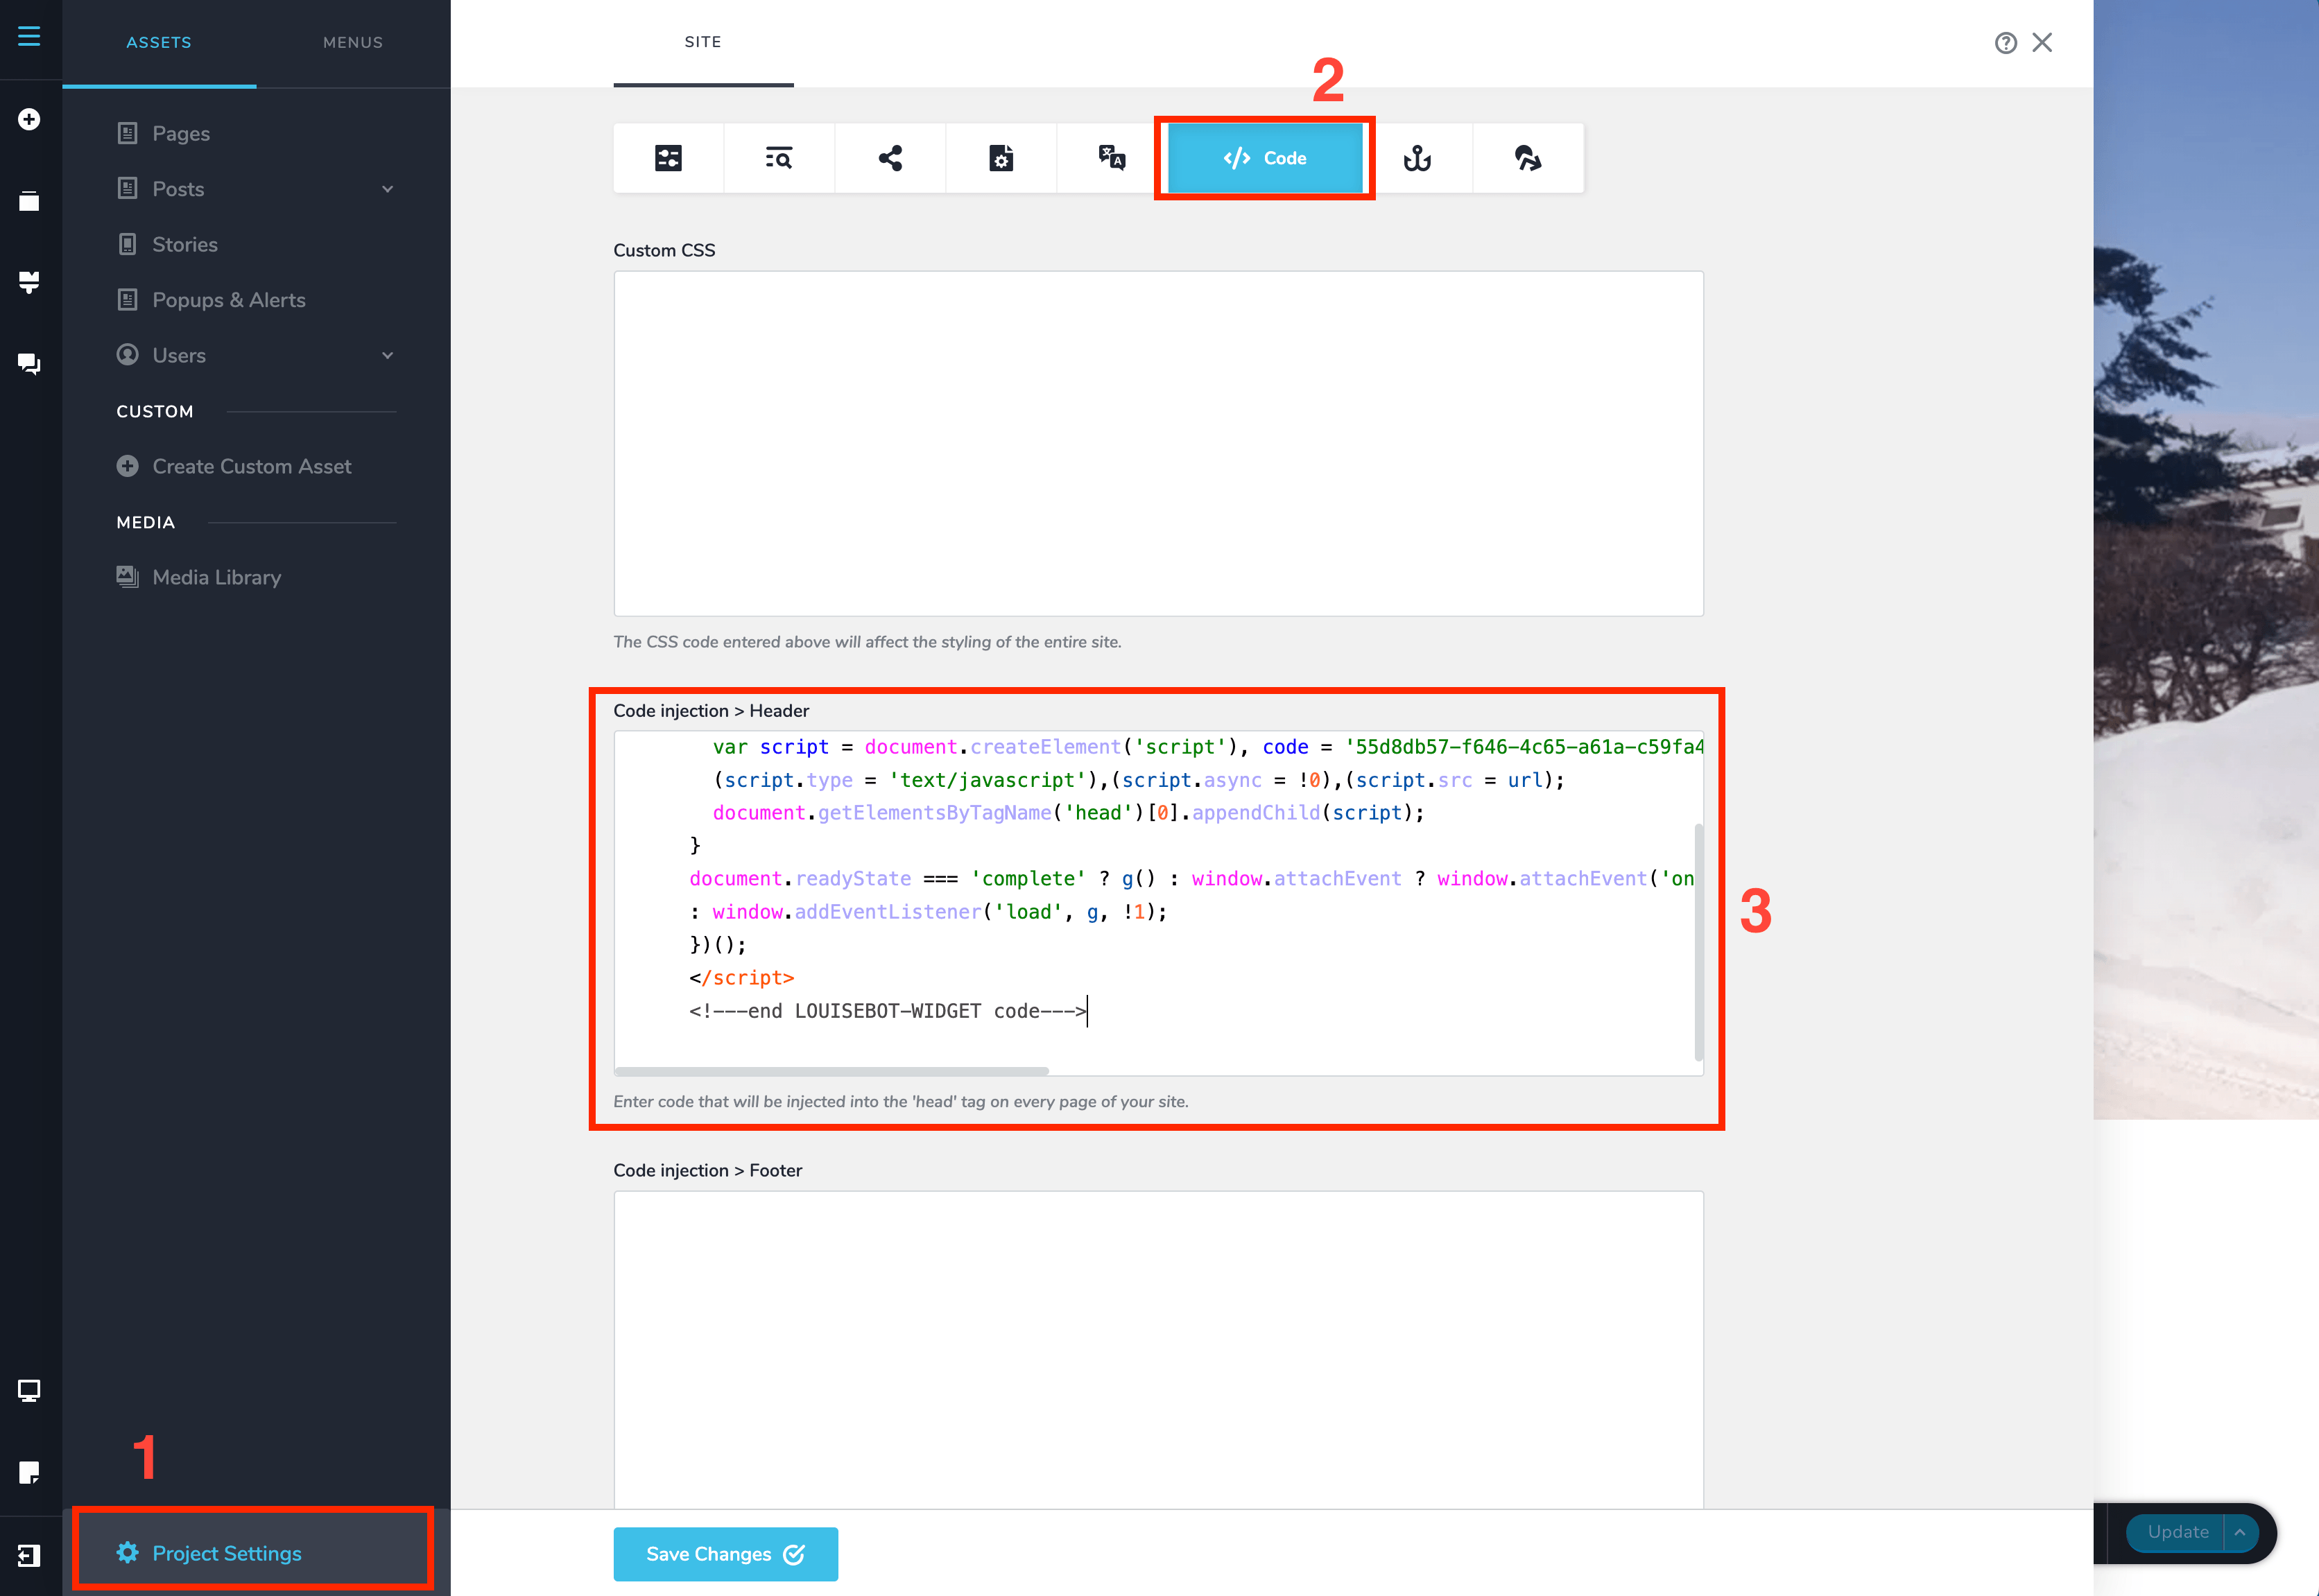Screen dimensions: 2319x1596
Task: Click the 'Code injection > Header' label
Action: click(711, 710)
